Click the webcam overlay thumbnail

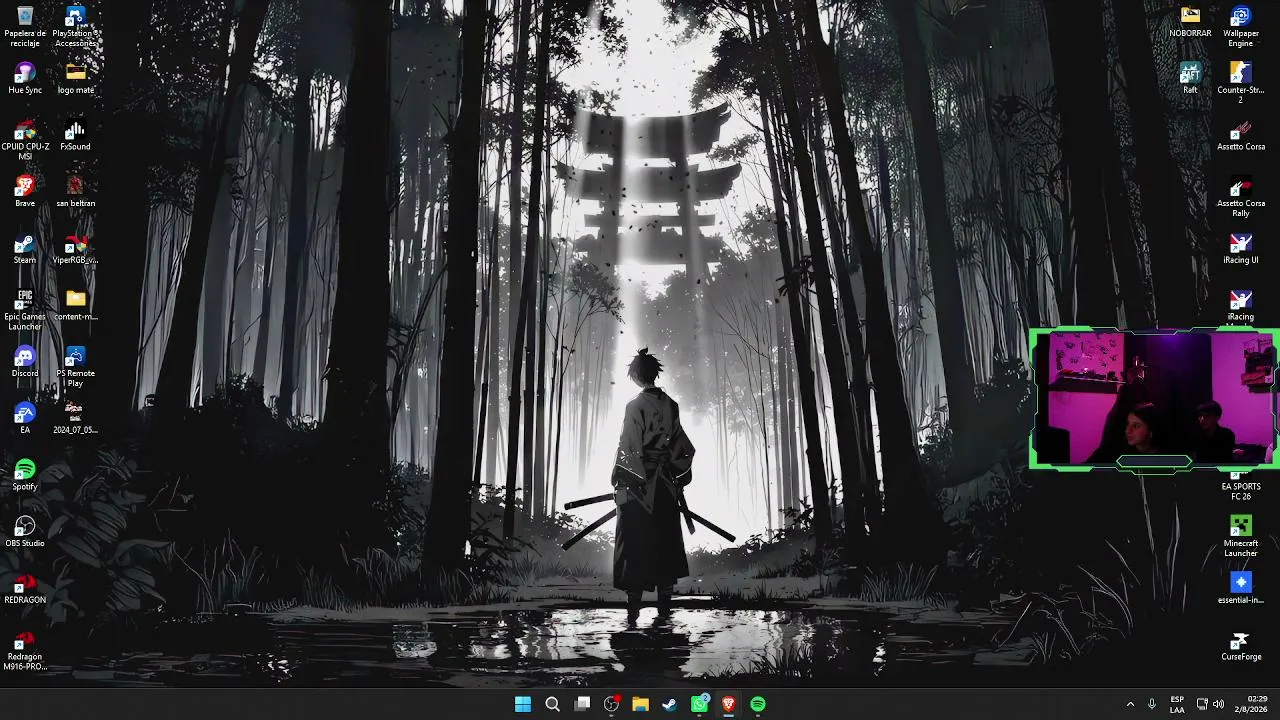click(1154, 399)
